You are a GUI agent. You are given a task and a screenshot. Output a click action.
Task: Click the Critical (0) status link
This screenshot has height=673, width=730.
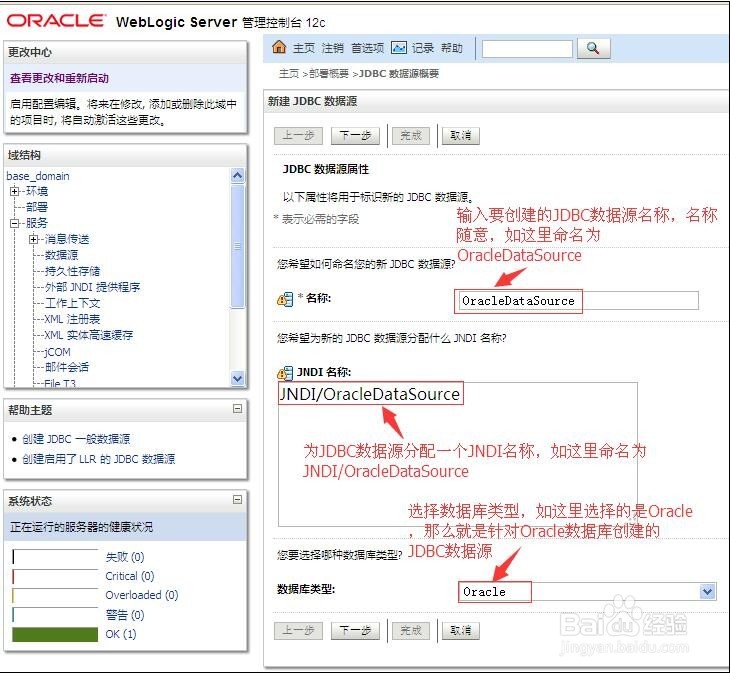129,576
